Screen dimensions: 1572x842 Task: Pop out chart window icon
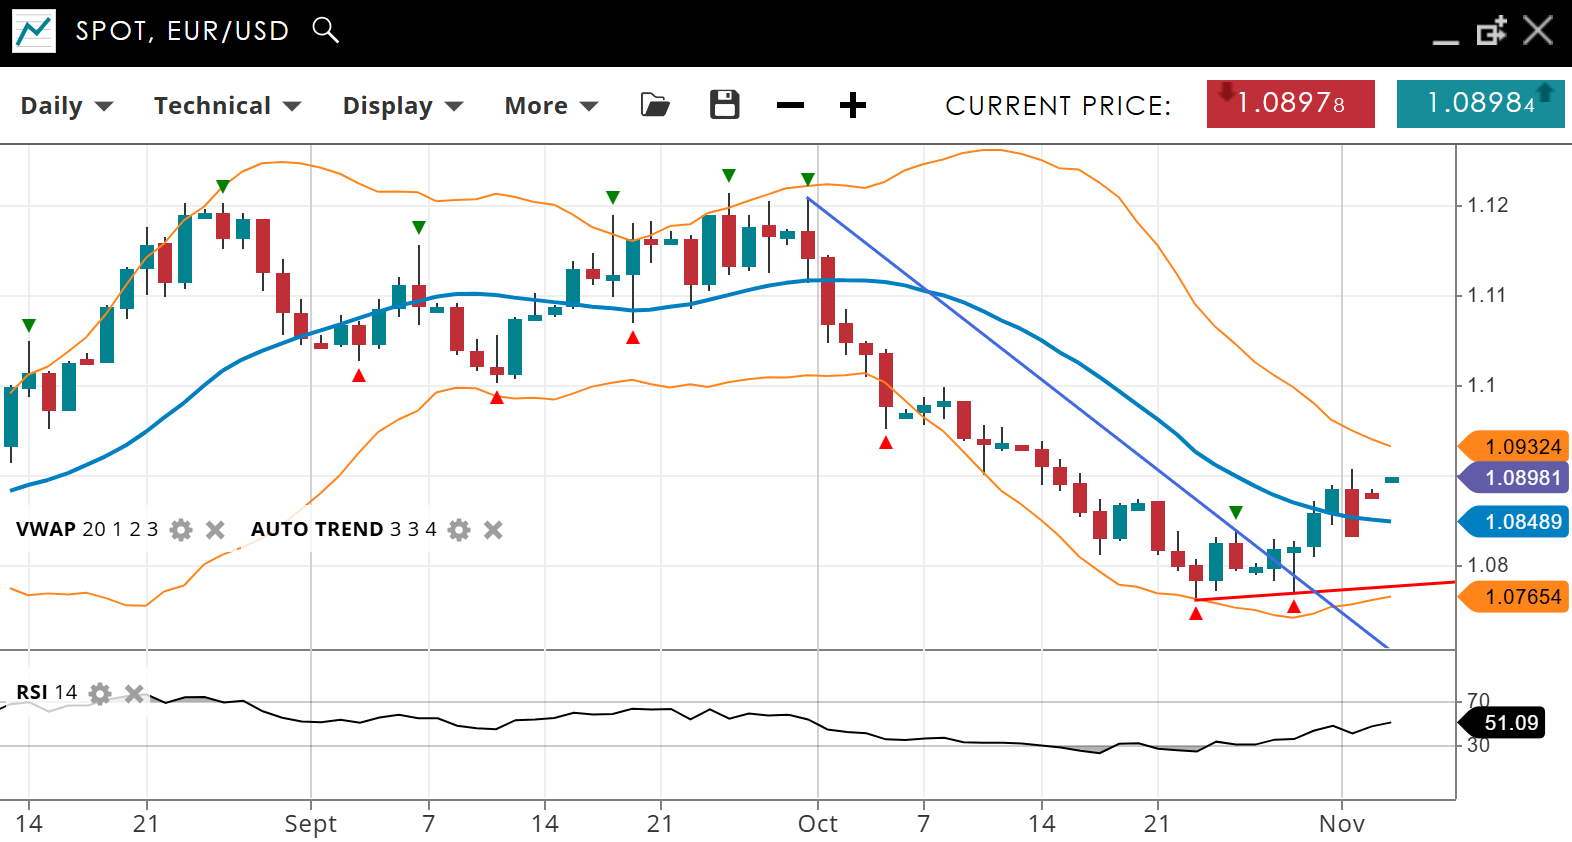coord(1491,31)
